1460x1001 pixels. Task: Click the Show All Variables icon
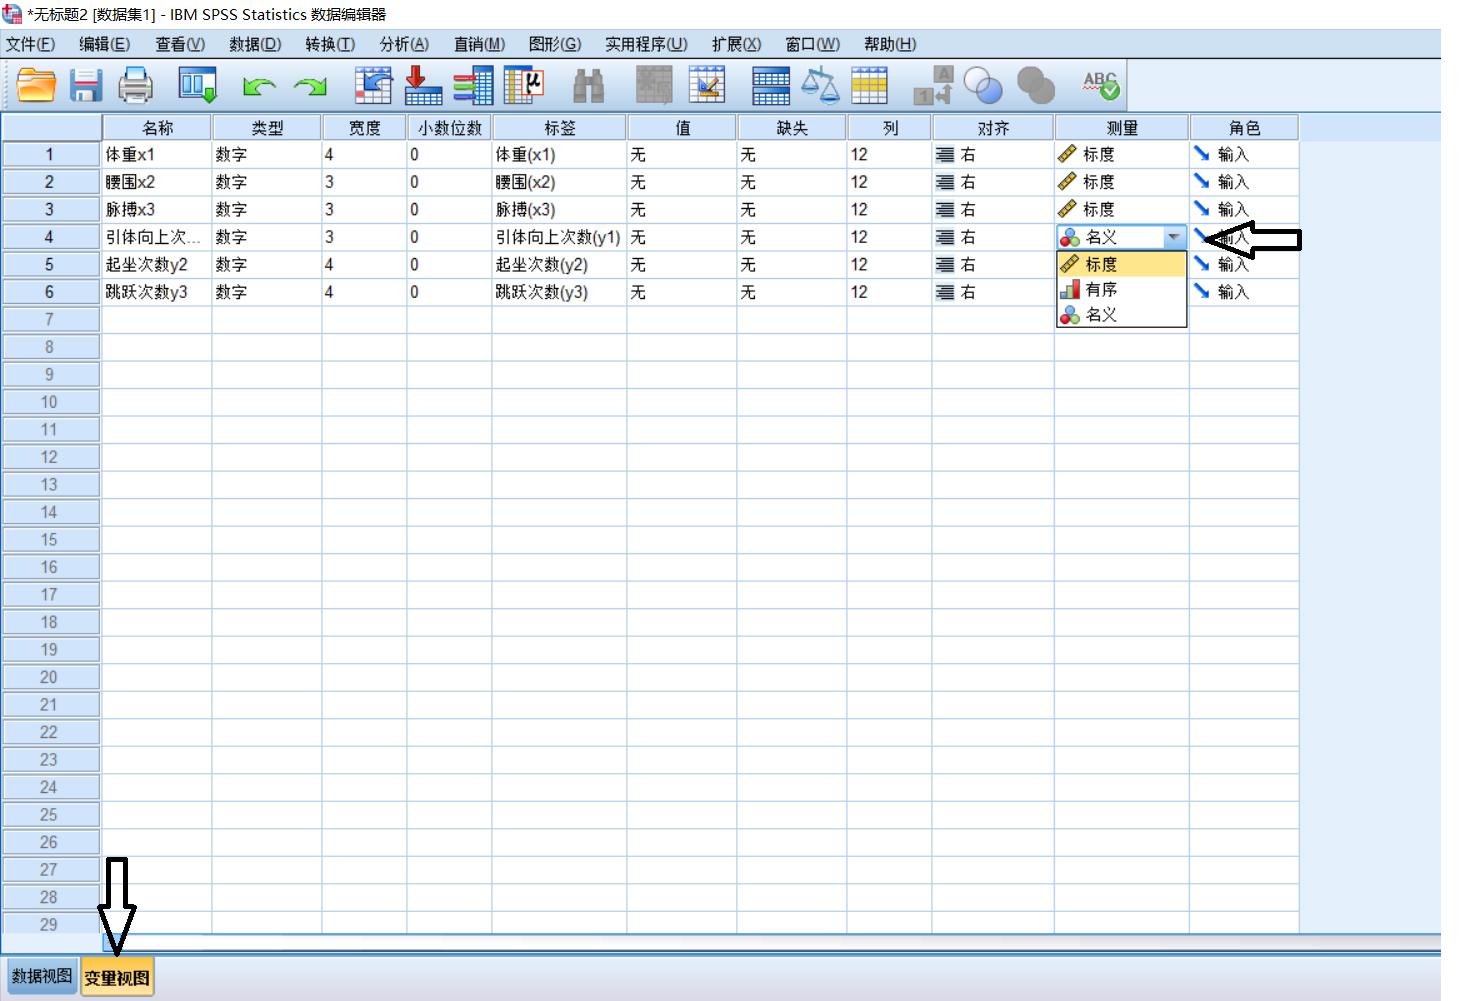[1036, 86]
